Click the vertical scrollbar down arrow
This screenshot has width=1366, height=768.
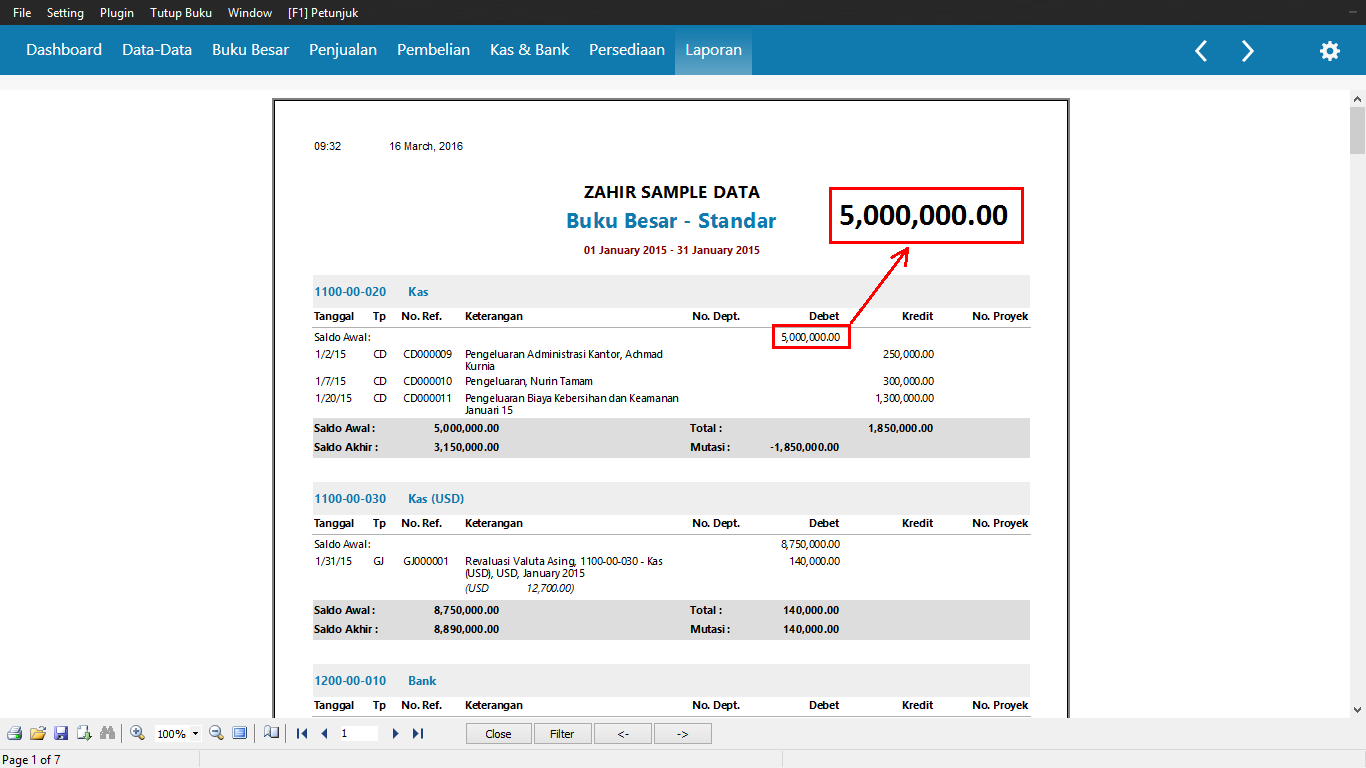point(1357,709)
